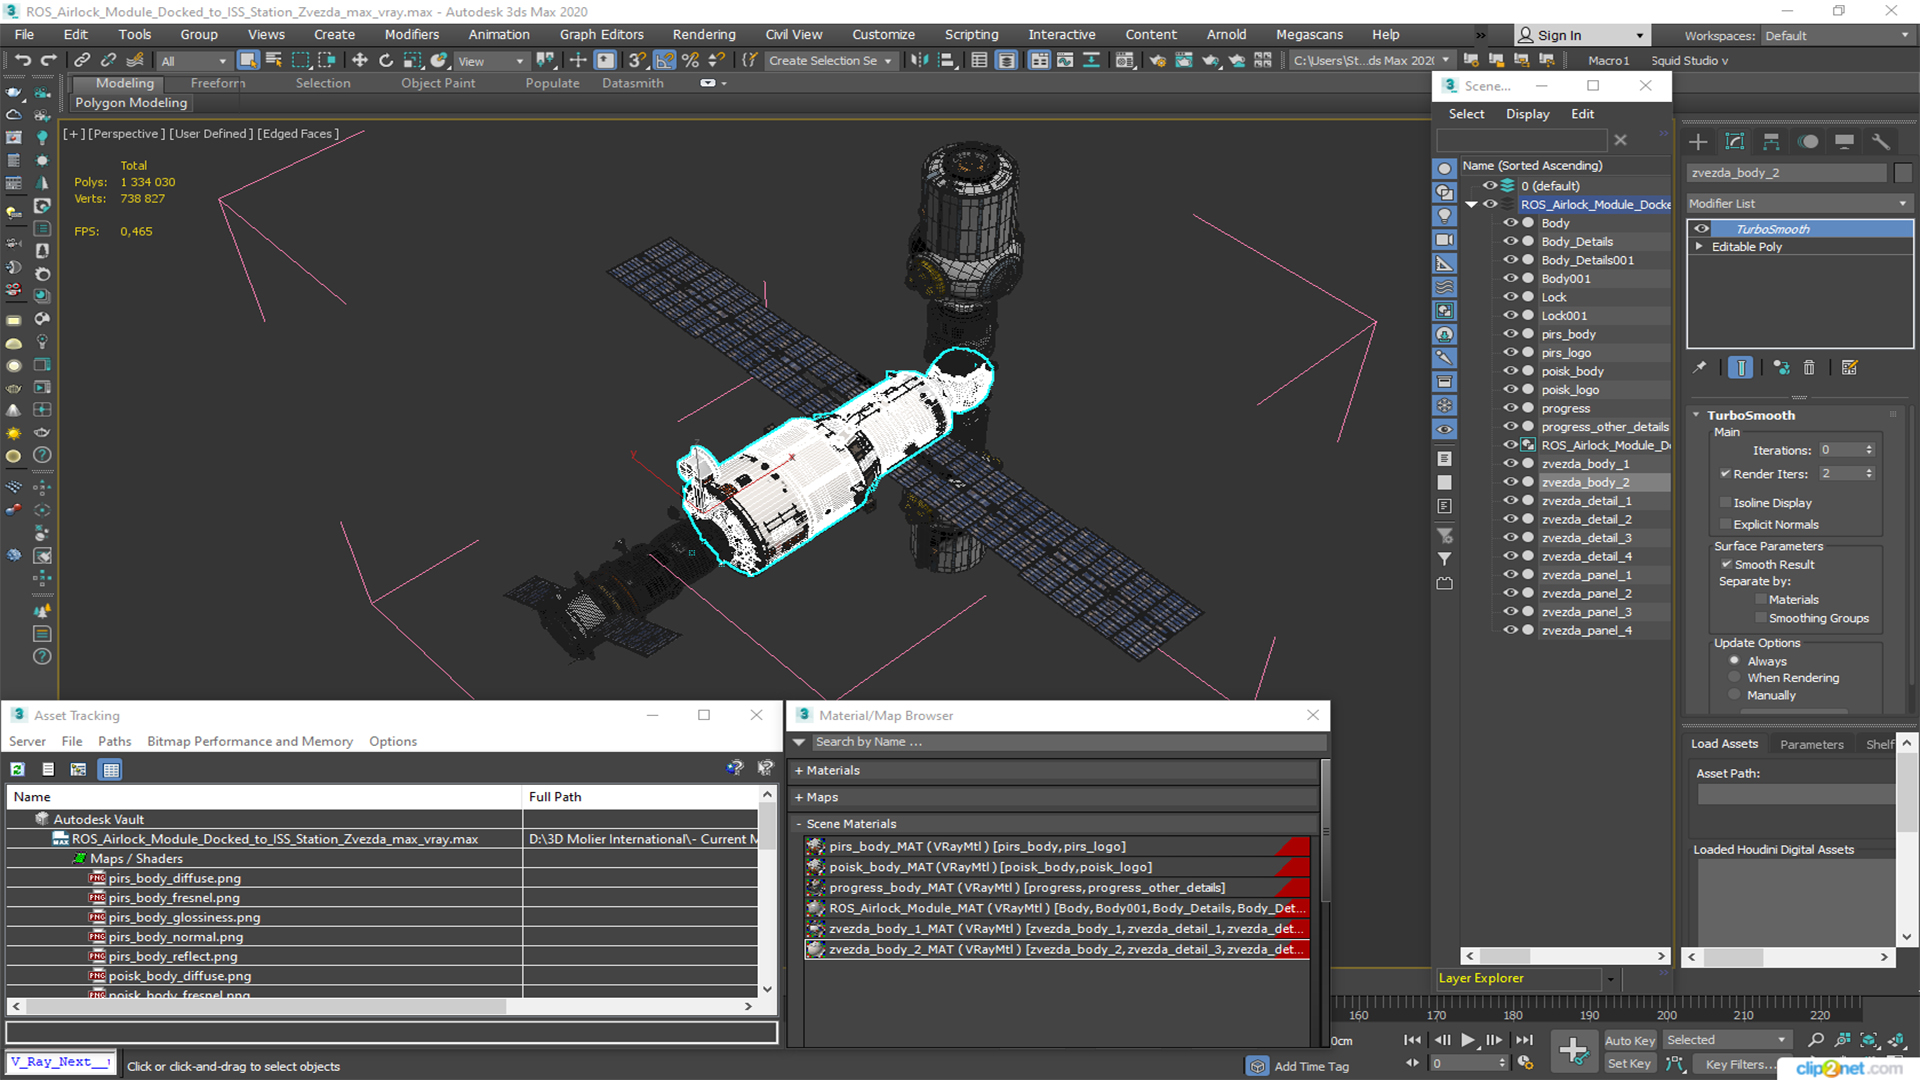Activate the Select and Rotate tool
Screen dimensions: 1920x1080
[x=386, y=60]
